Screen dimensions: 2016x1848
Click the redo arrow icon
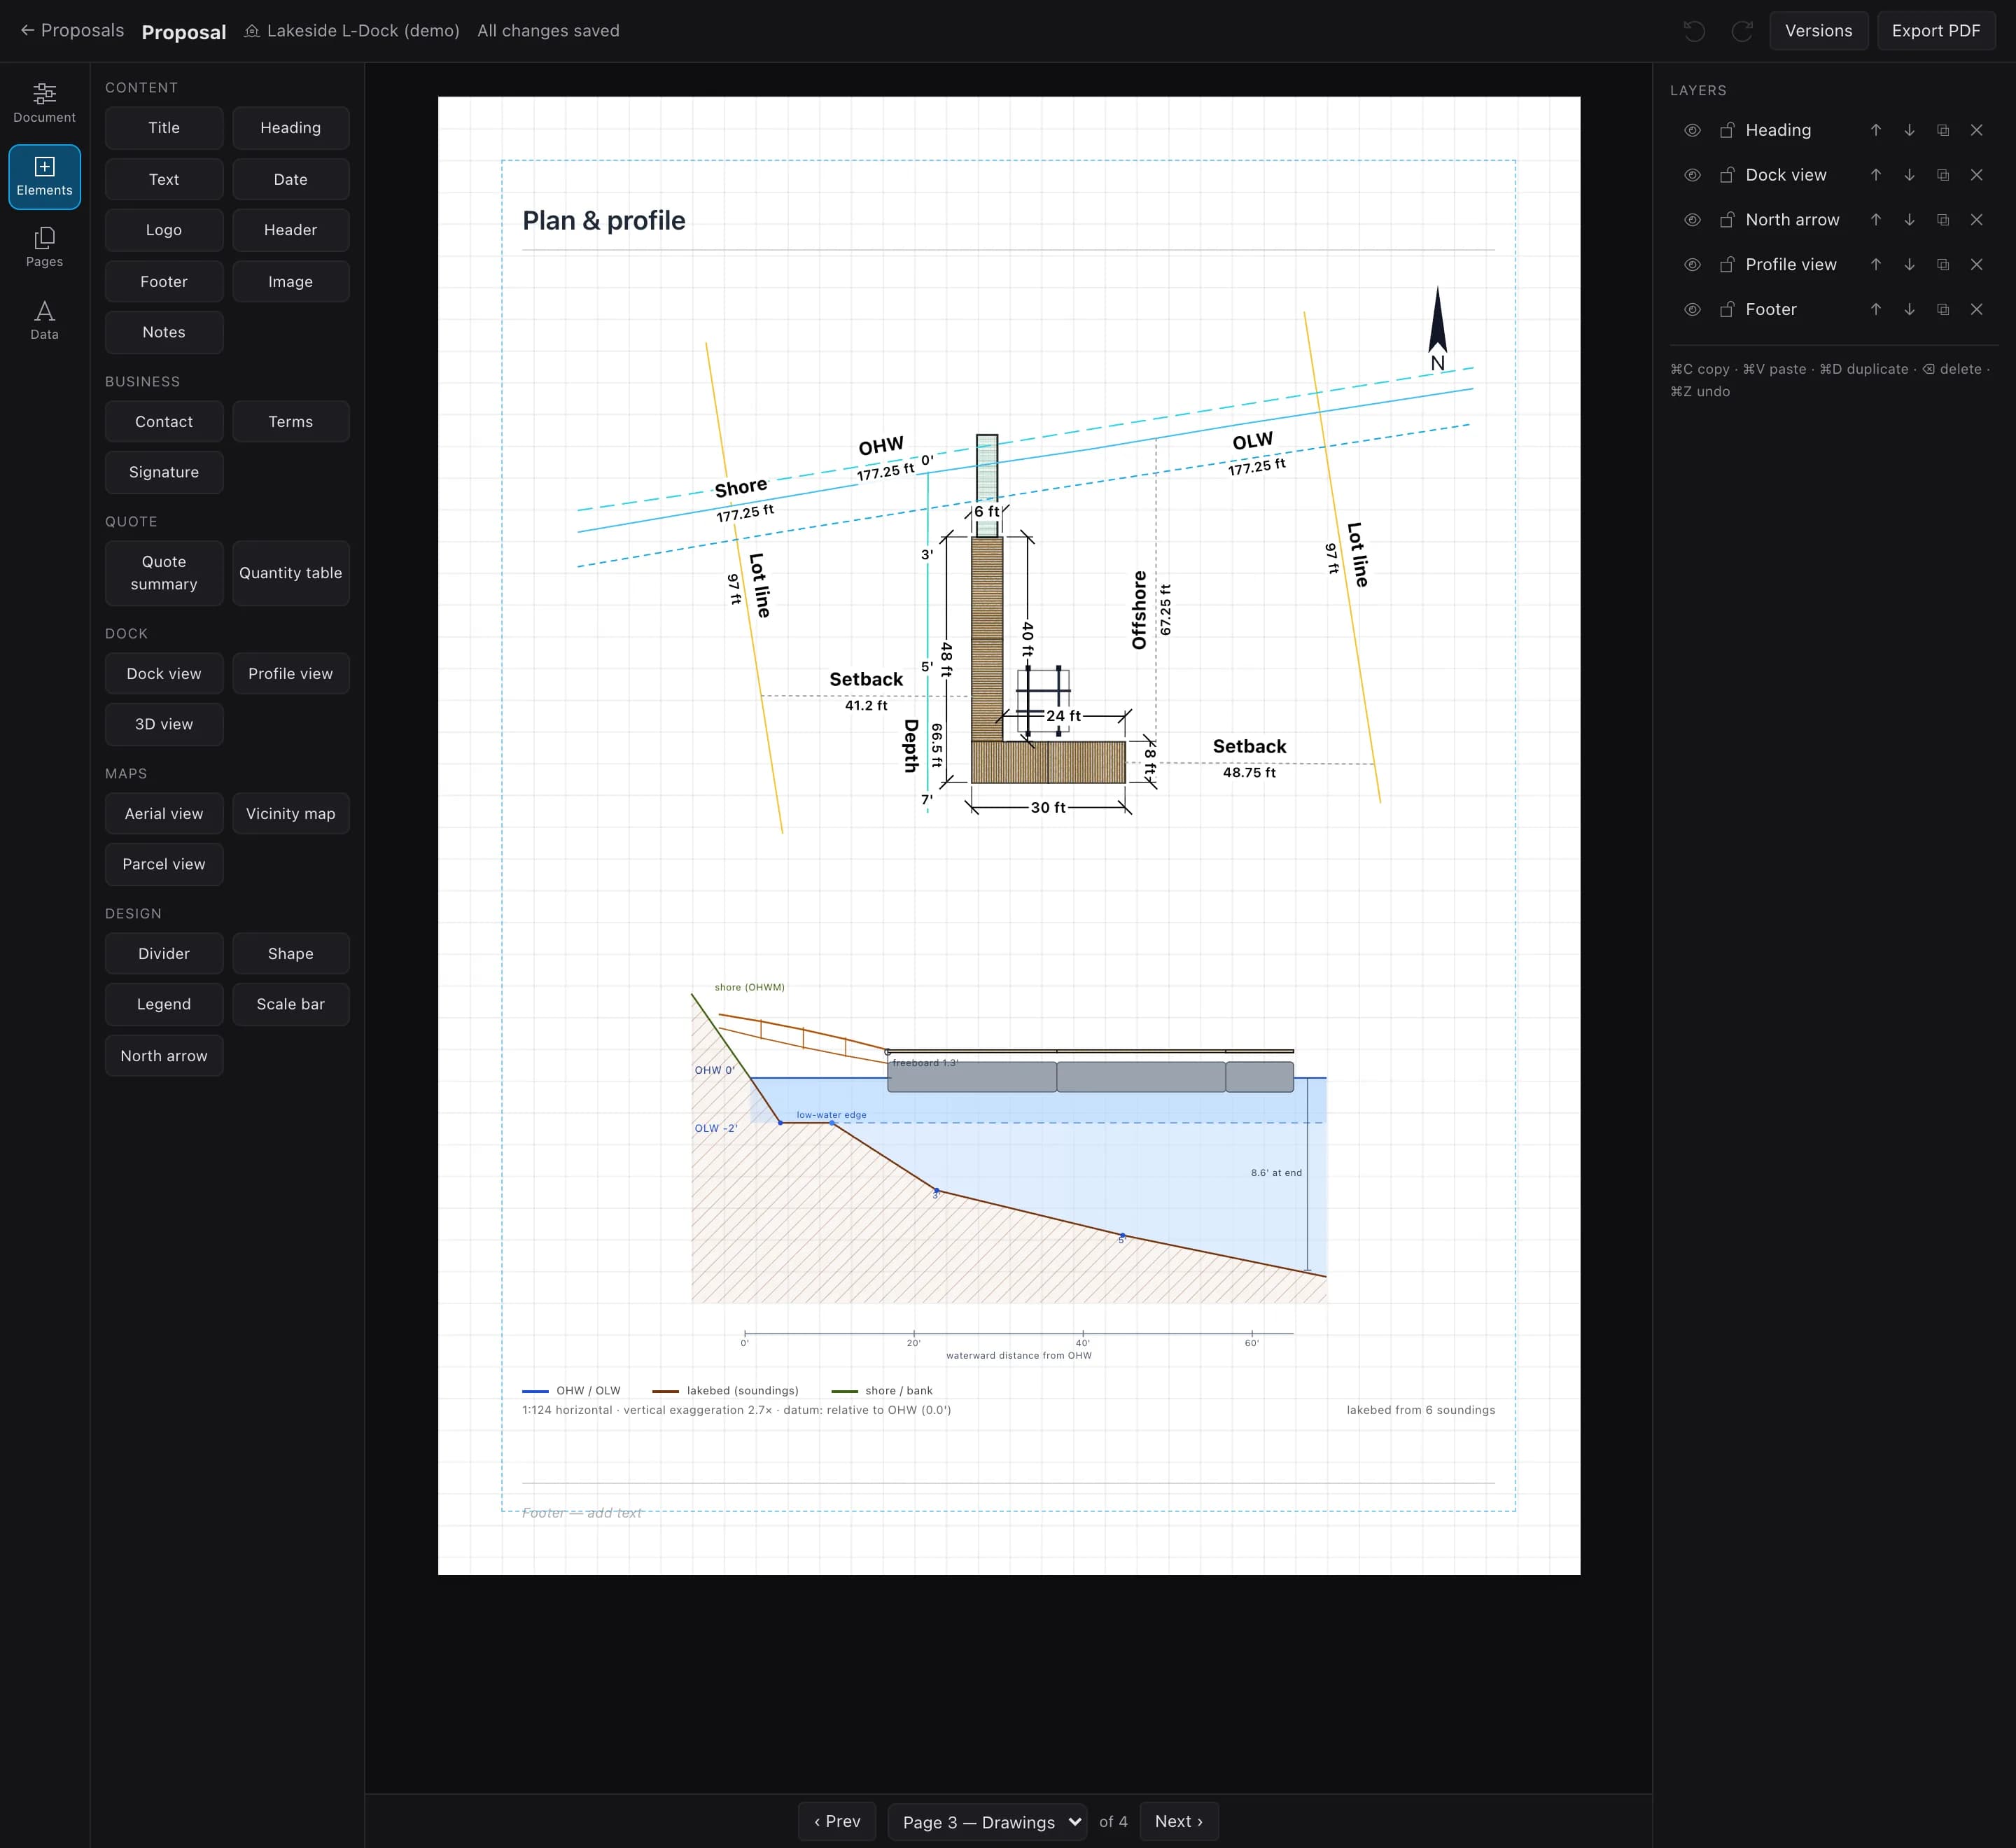coord(1741,31)
